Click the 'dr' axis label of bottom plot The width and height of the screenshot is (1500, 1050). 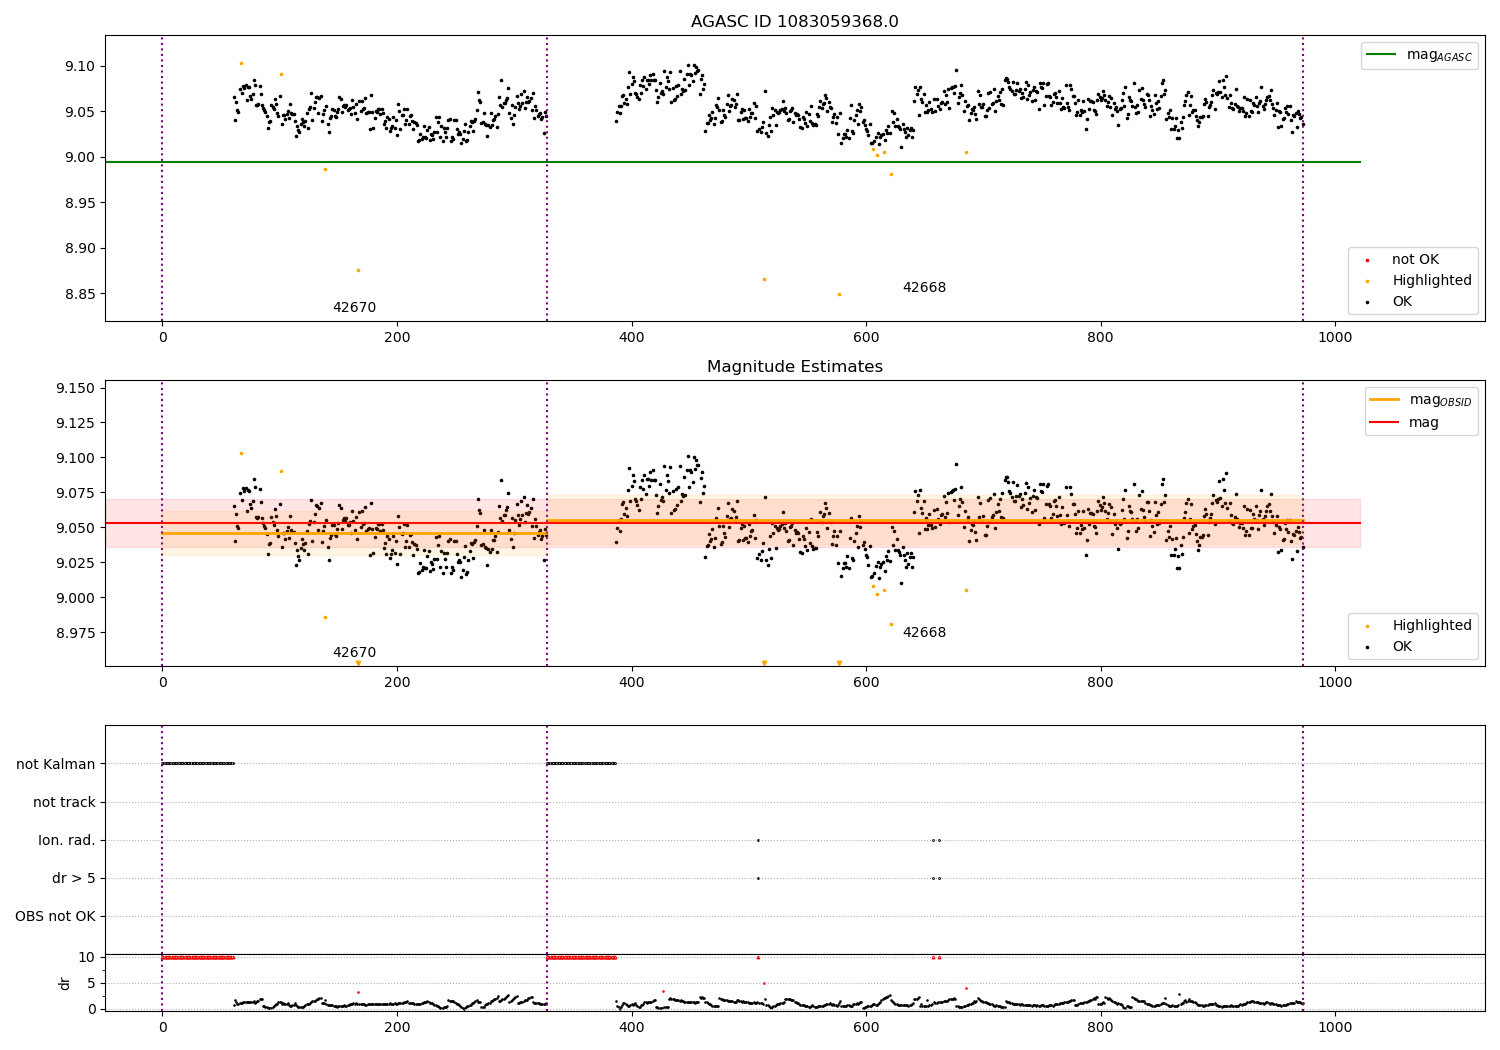(x=65, y=983)
